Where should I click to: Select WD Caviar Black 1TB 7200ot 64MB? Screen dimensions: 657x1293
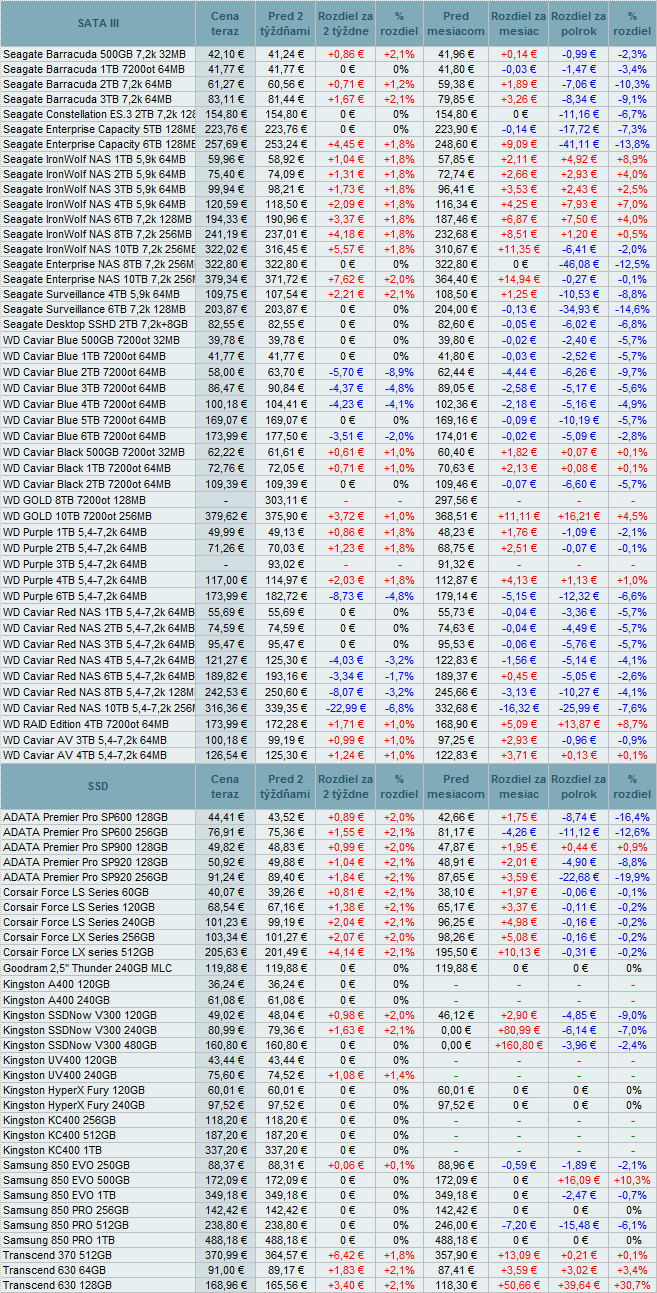point(86,467)
